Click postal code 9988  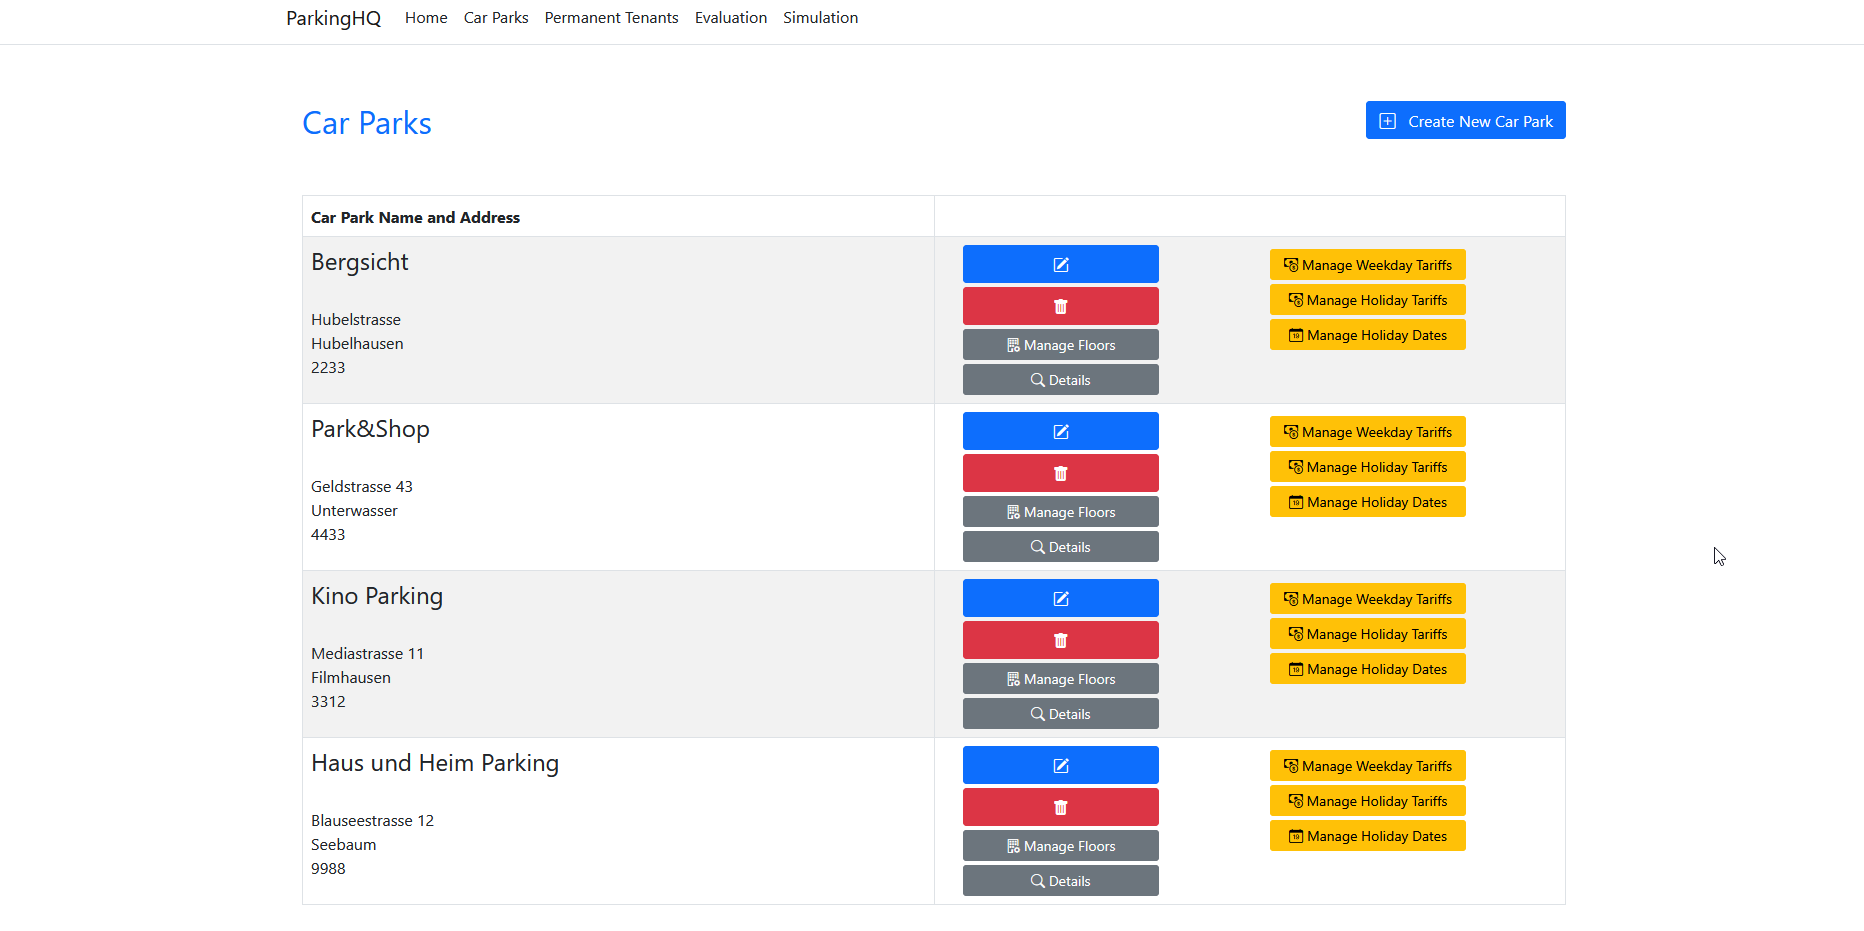pyautogui.click(x=328, y=869)
